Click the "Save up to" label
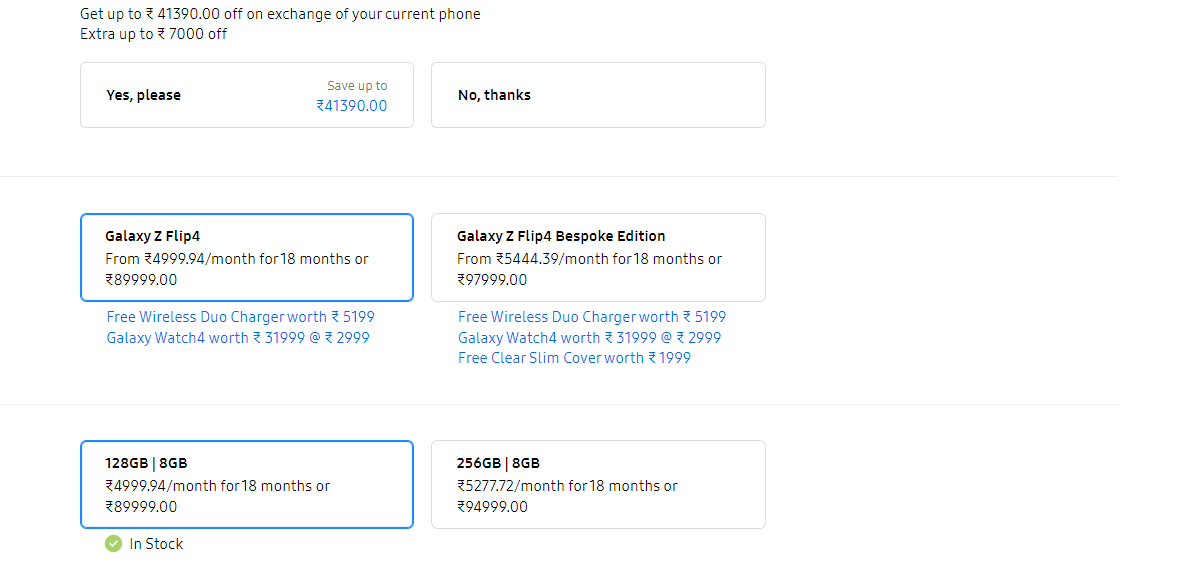1200x564 pixels. (x=357, y=86)
